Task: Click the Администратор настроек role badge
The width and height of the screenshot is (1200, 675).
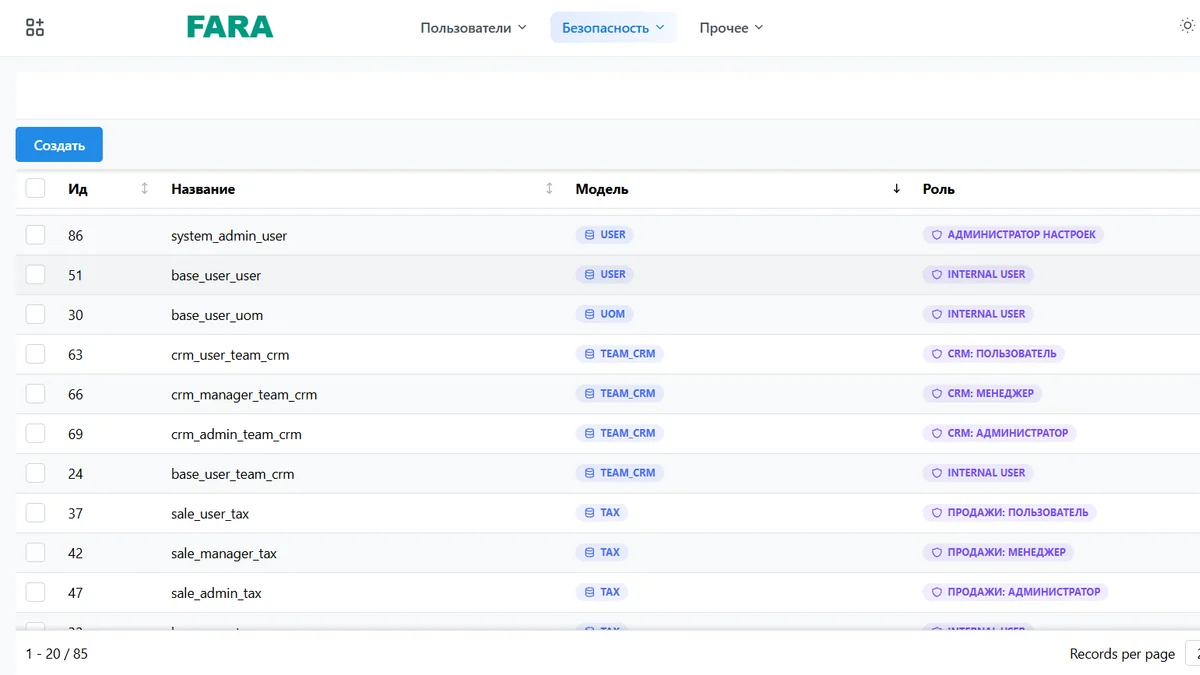Action: pyautogui.click(x=1013, y=235)
